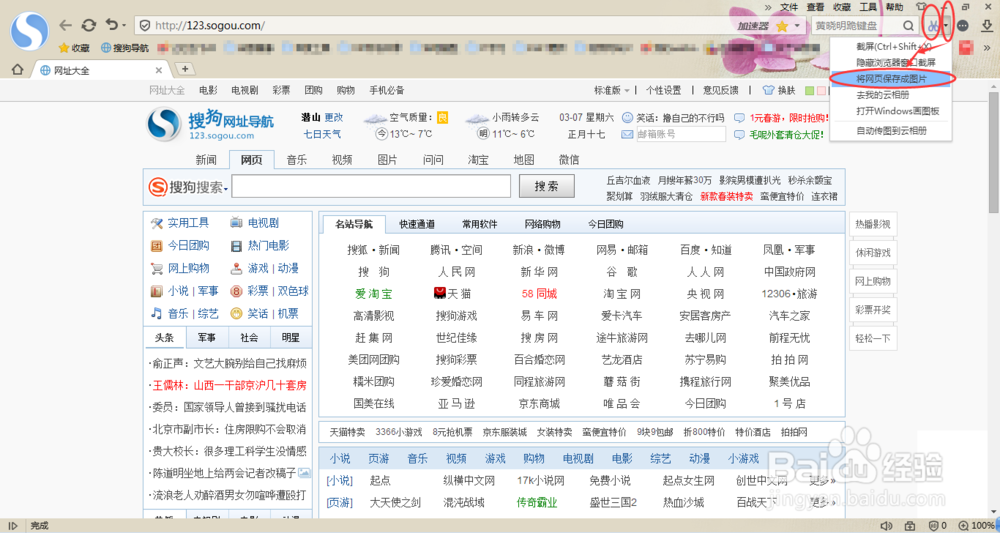Switch to the 军事 news tab
This screenshot has width=1000, height=533.
click(207, 337)
